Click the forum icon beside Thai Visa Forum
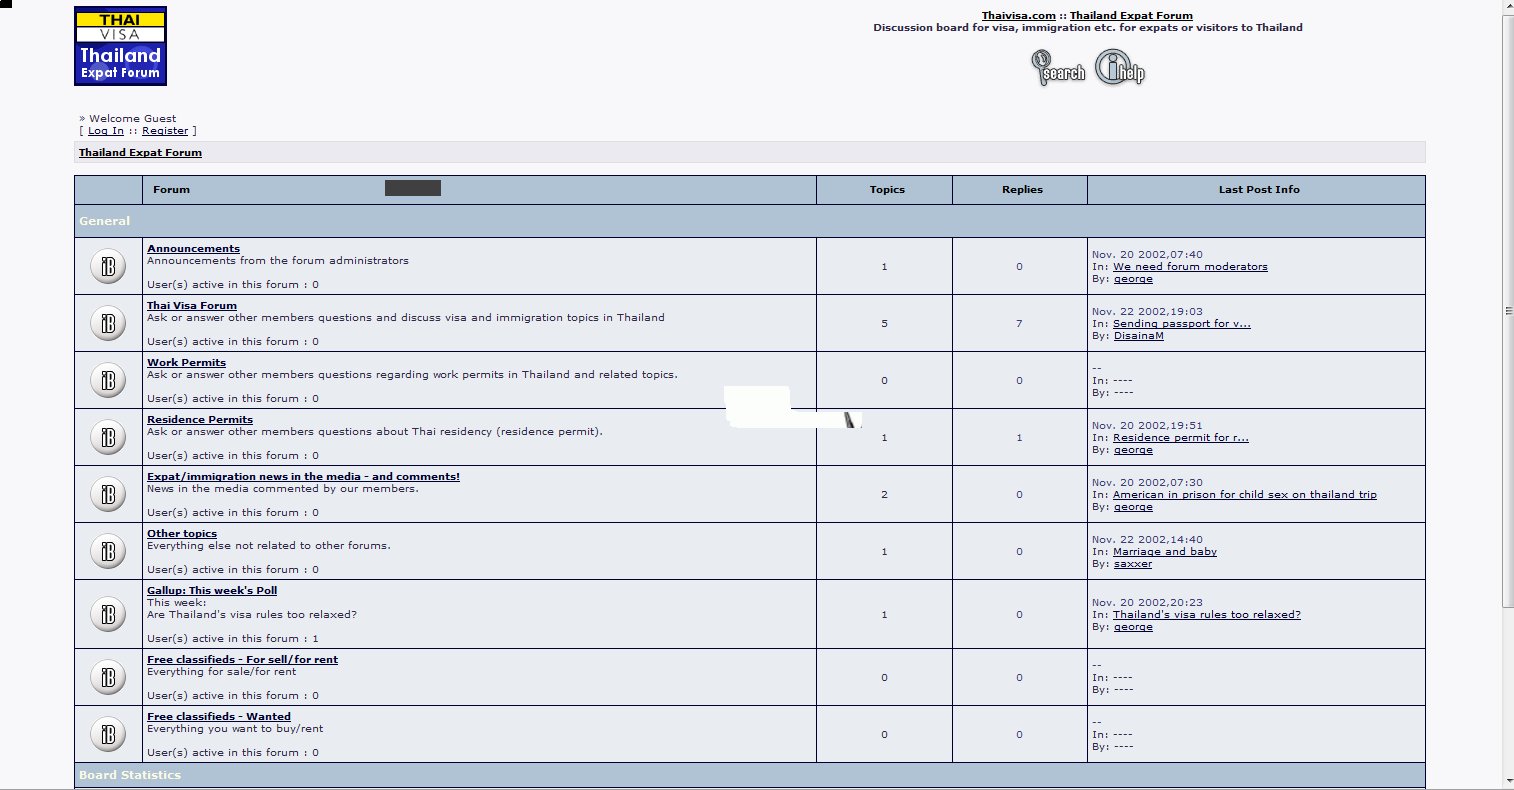Image resolution: width=1514 pixels, height=790 pixels. coord(108,323)
